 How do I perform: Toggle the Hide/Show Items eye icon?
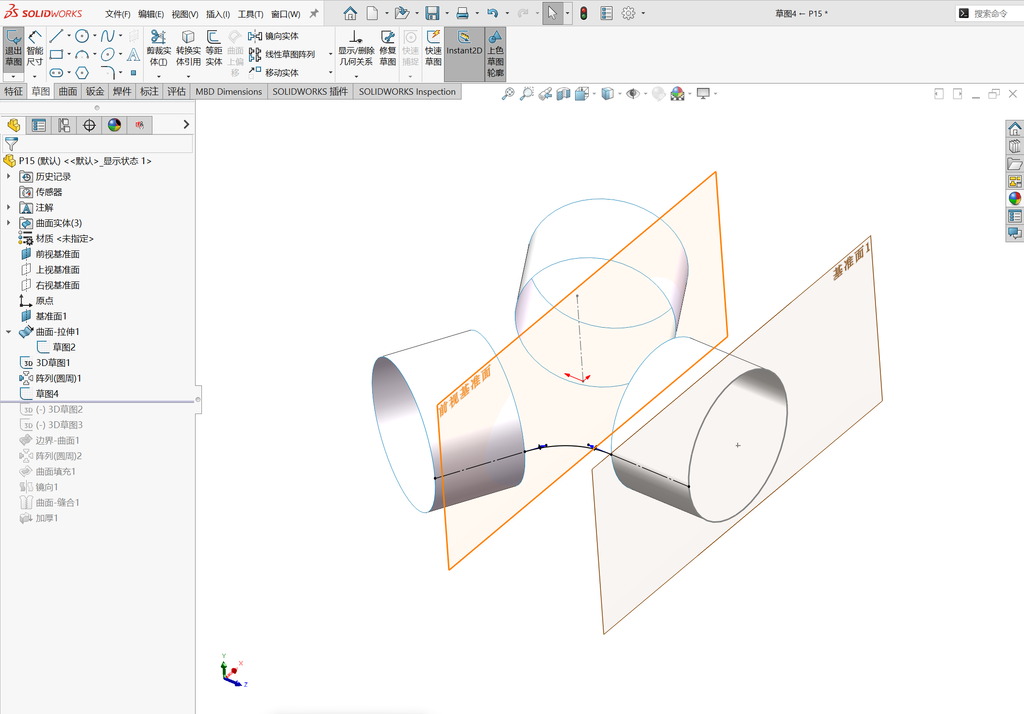click(x=632, y=94)
